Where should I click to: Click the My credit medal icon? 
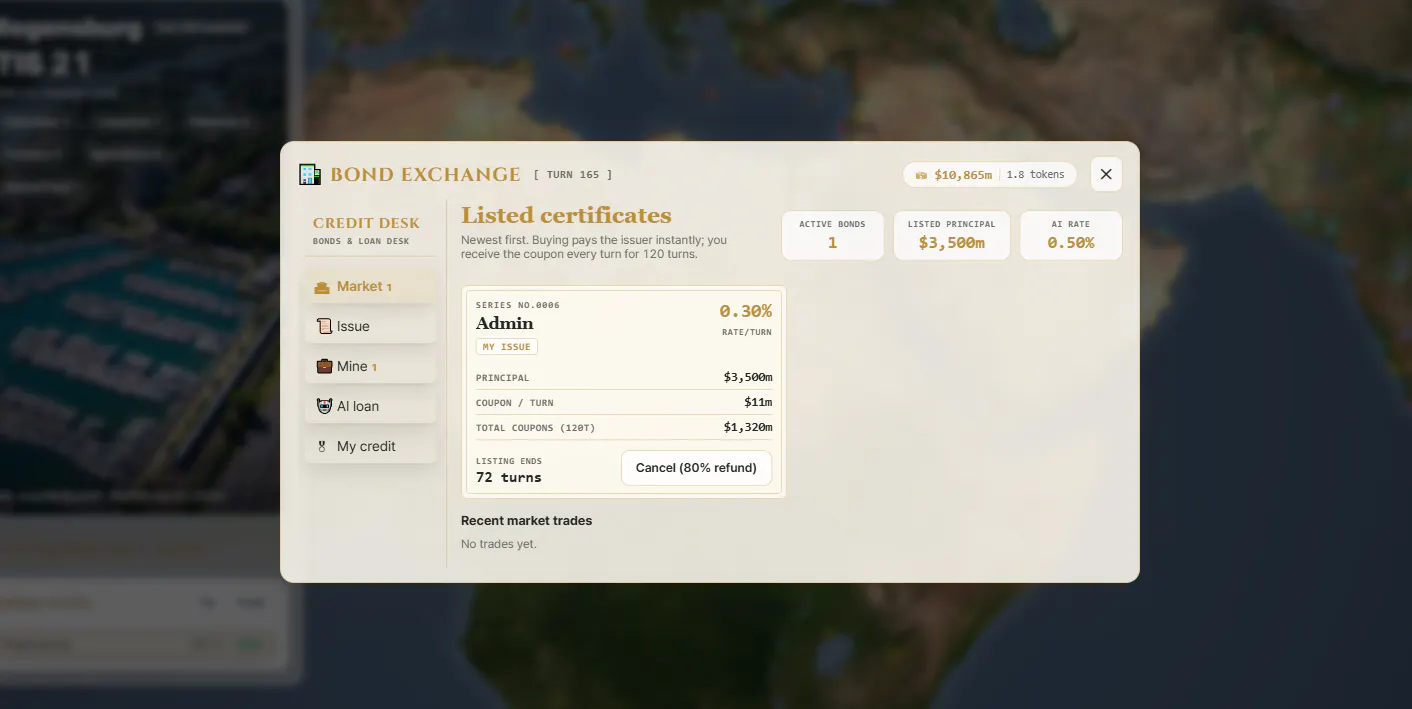pyautogui.click(x=324, y=446)
